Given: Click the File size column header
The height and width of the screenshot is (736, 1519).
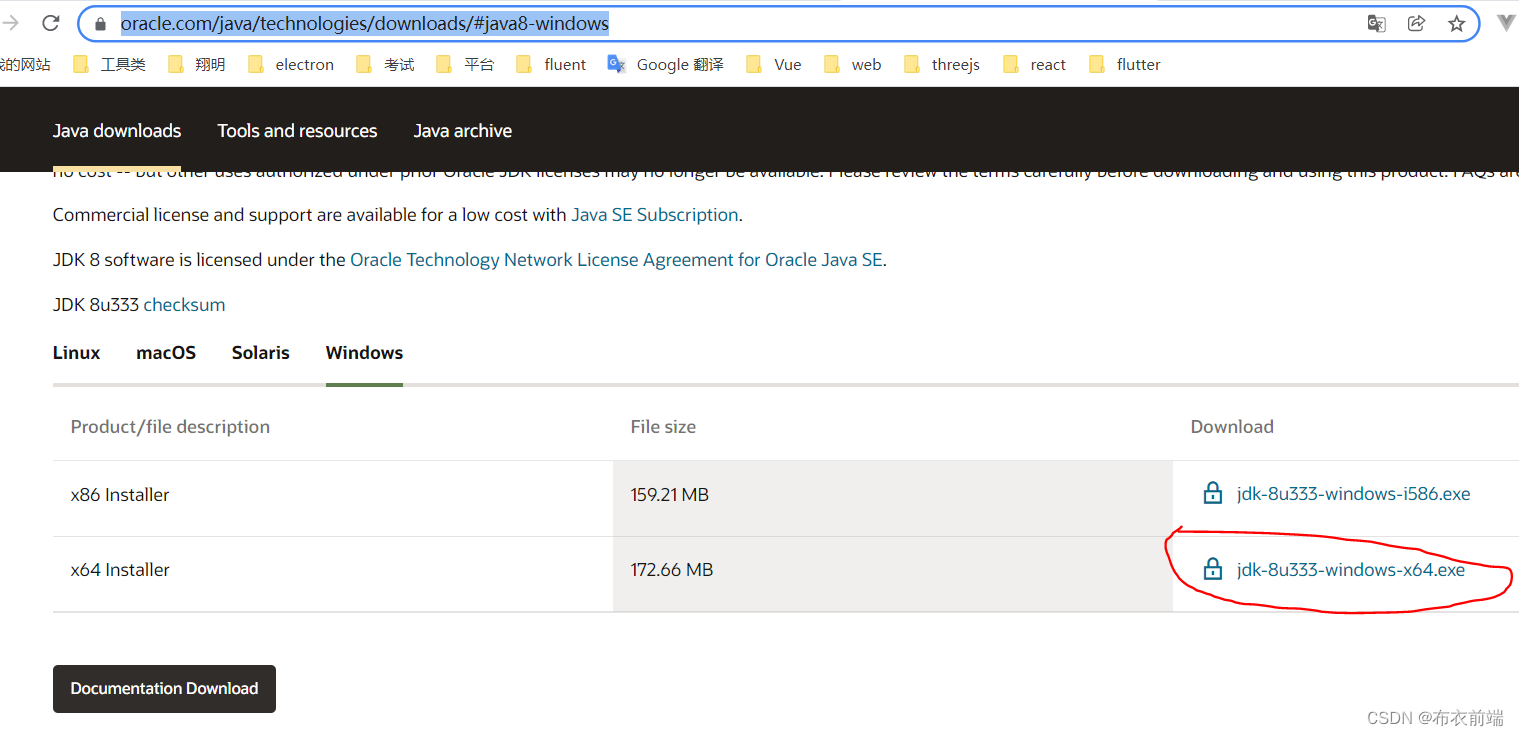Looking at the screenshot, I should [x=663, y=427].
